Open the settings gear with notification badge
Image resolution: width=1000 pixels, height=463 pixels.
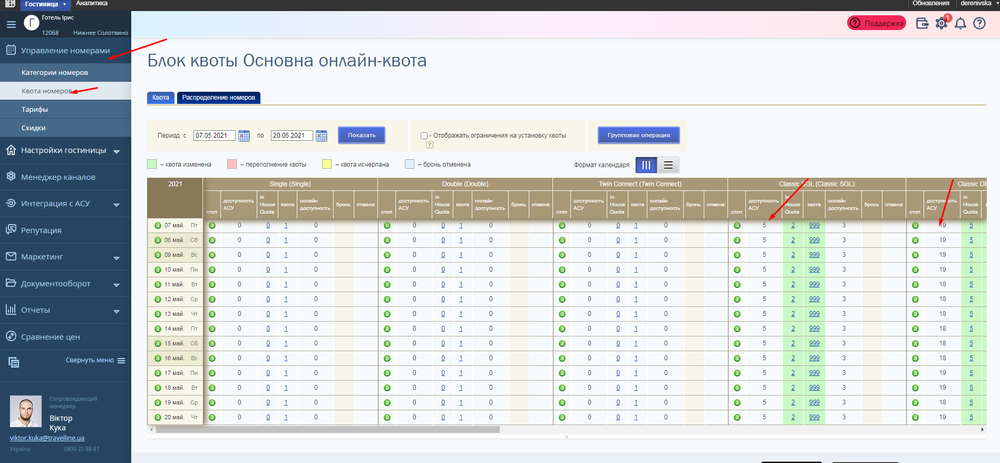pyautogui.click(x=941, y=23)
